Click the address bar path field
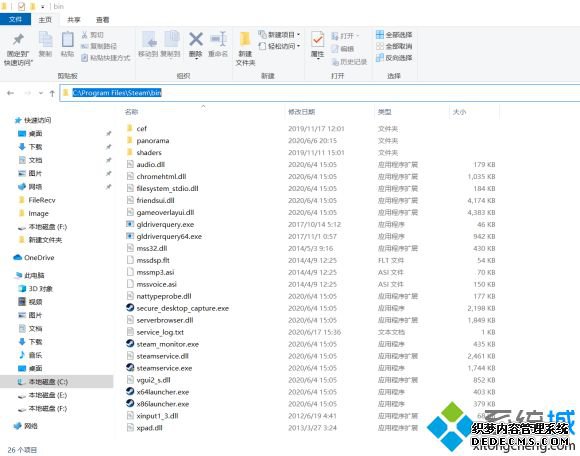 click(x=320, y=93)
